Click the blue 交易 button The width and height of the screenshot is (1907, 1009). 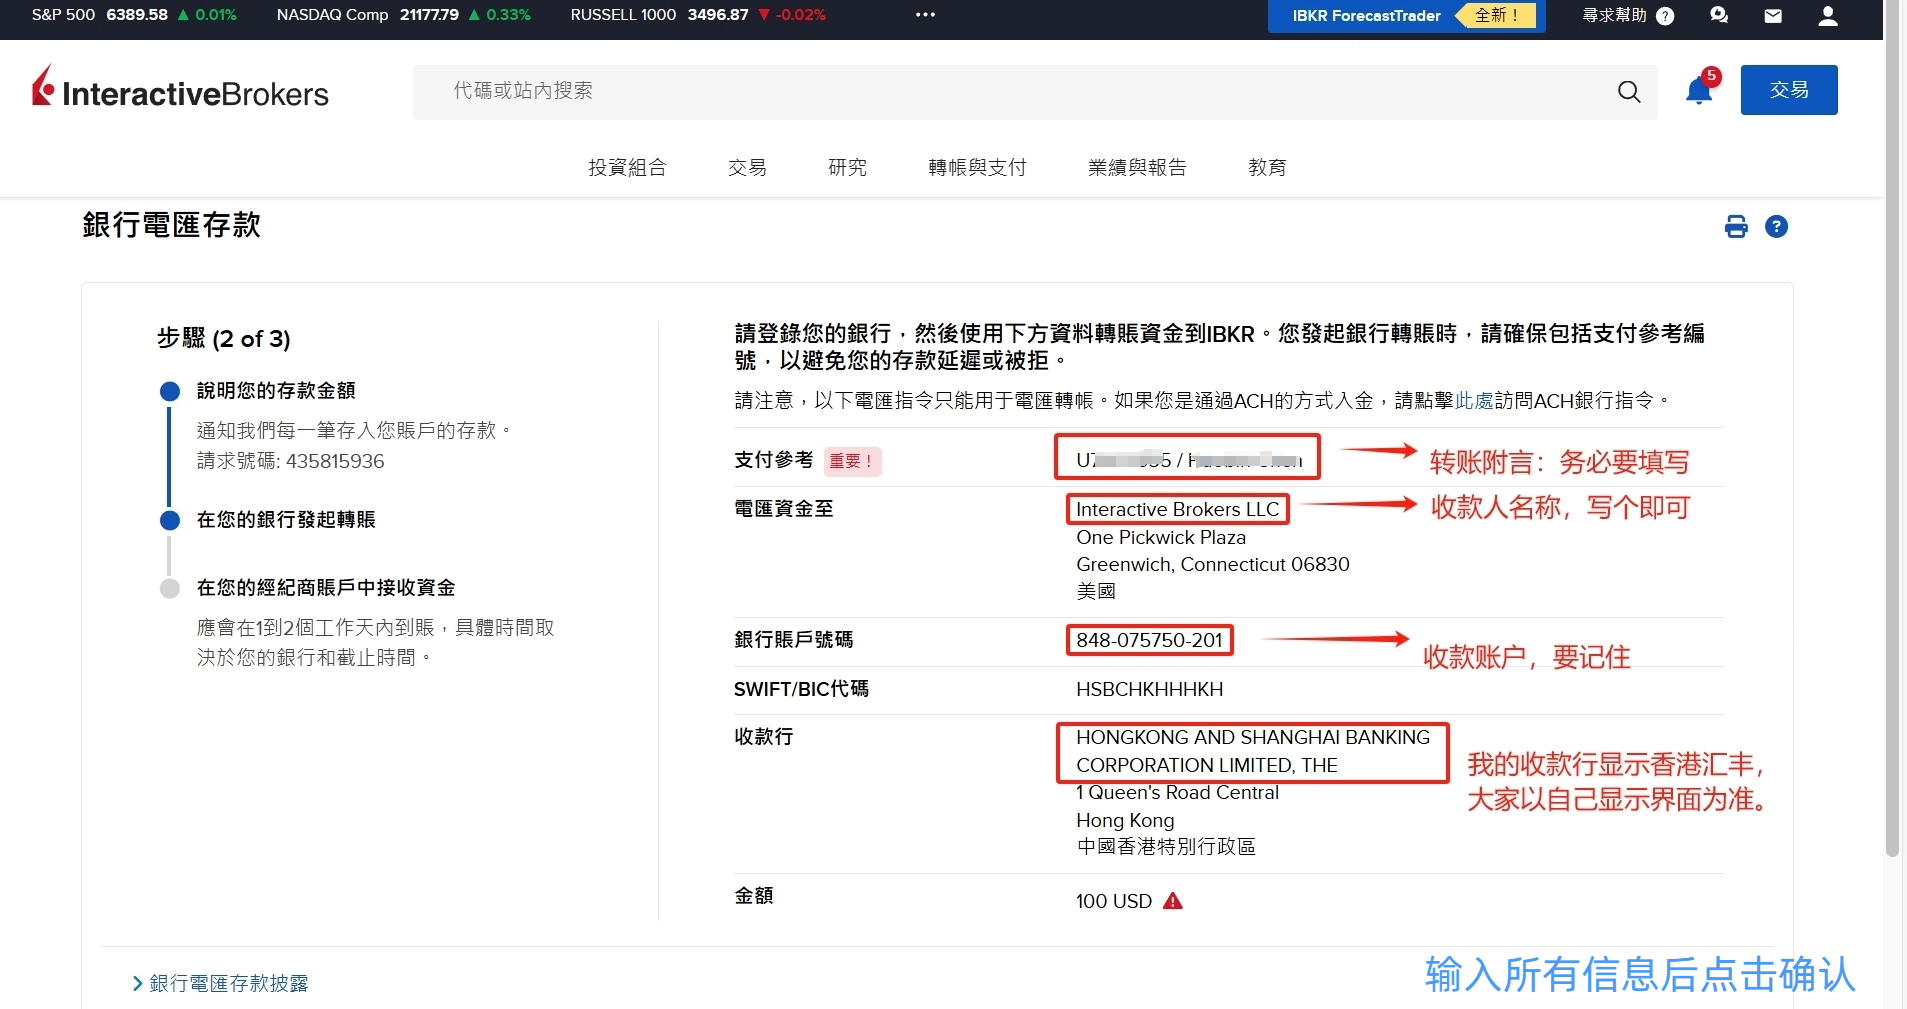point(1789,90)
